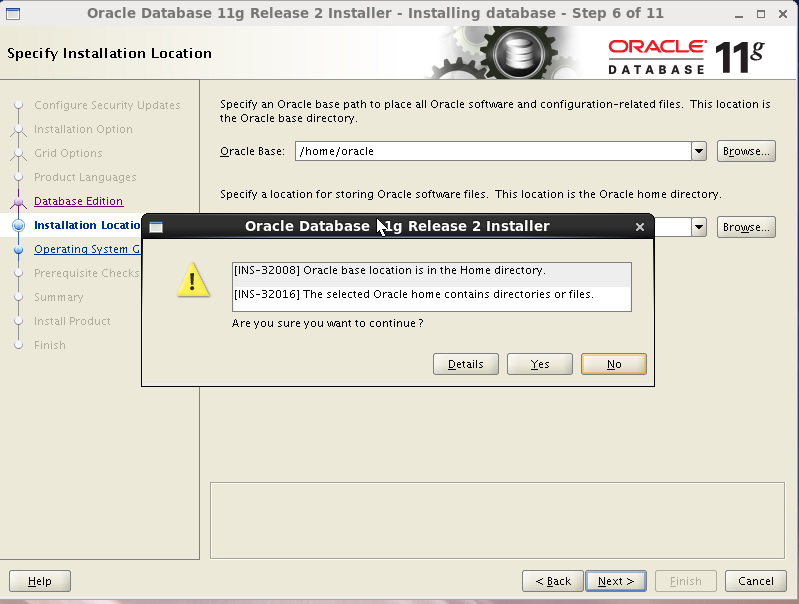Click the Oracle Database 11g logo
799x604 pixels.
coord(686,57)
